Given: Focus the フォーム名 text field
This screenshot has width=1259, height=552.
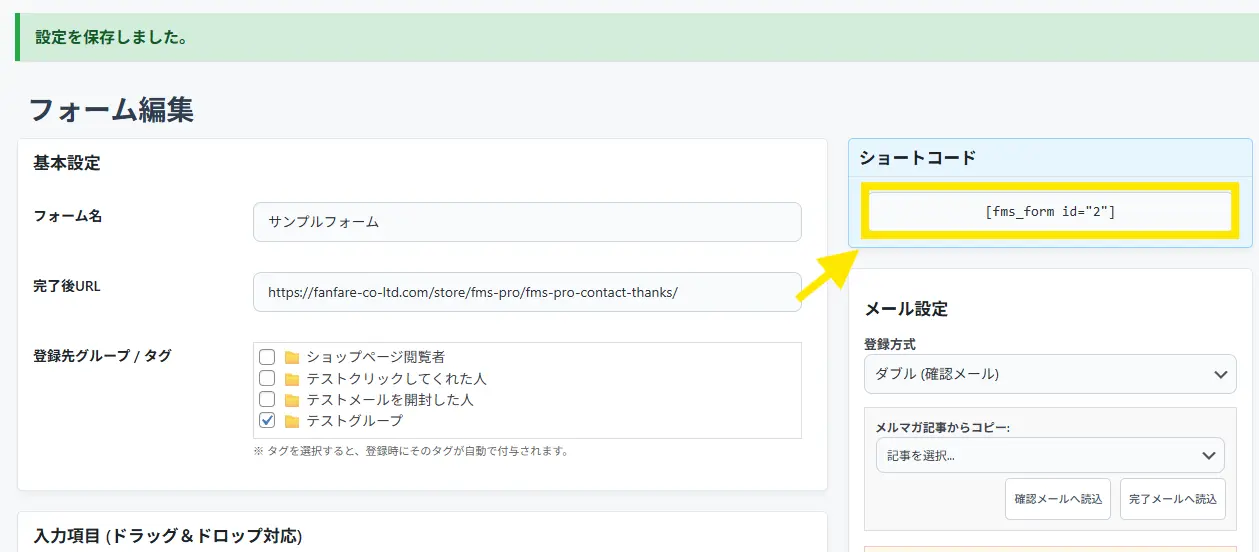Looking at the screenshot, I should (527, 222).
